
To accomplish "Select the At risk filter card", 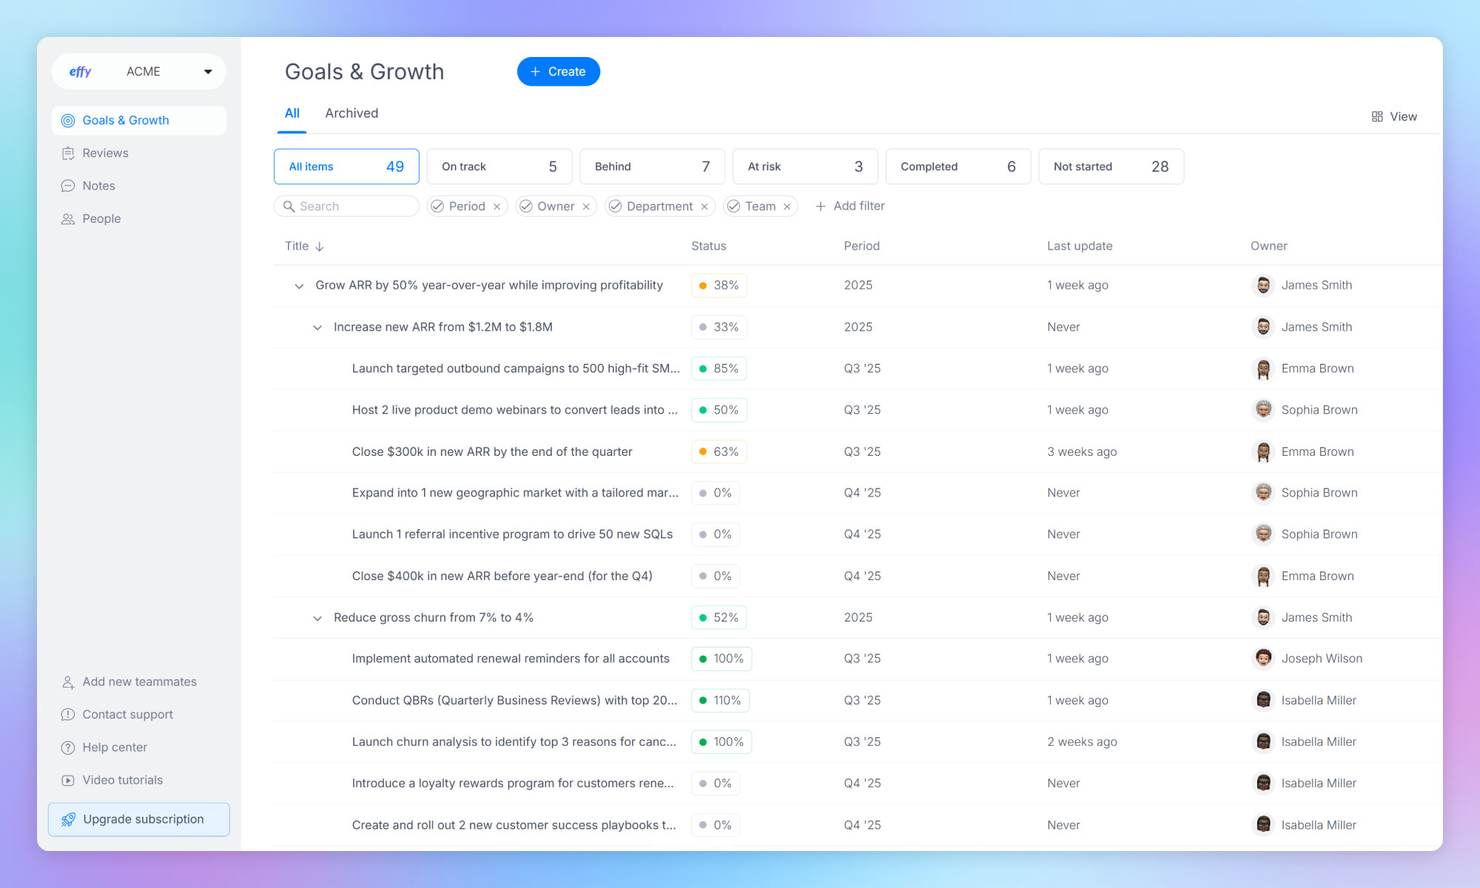I will coord(805,167).
